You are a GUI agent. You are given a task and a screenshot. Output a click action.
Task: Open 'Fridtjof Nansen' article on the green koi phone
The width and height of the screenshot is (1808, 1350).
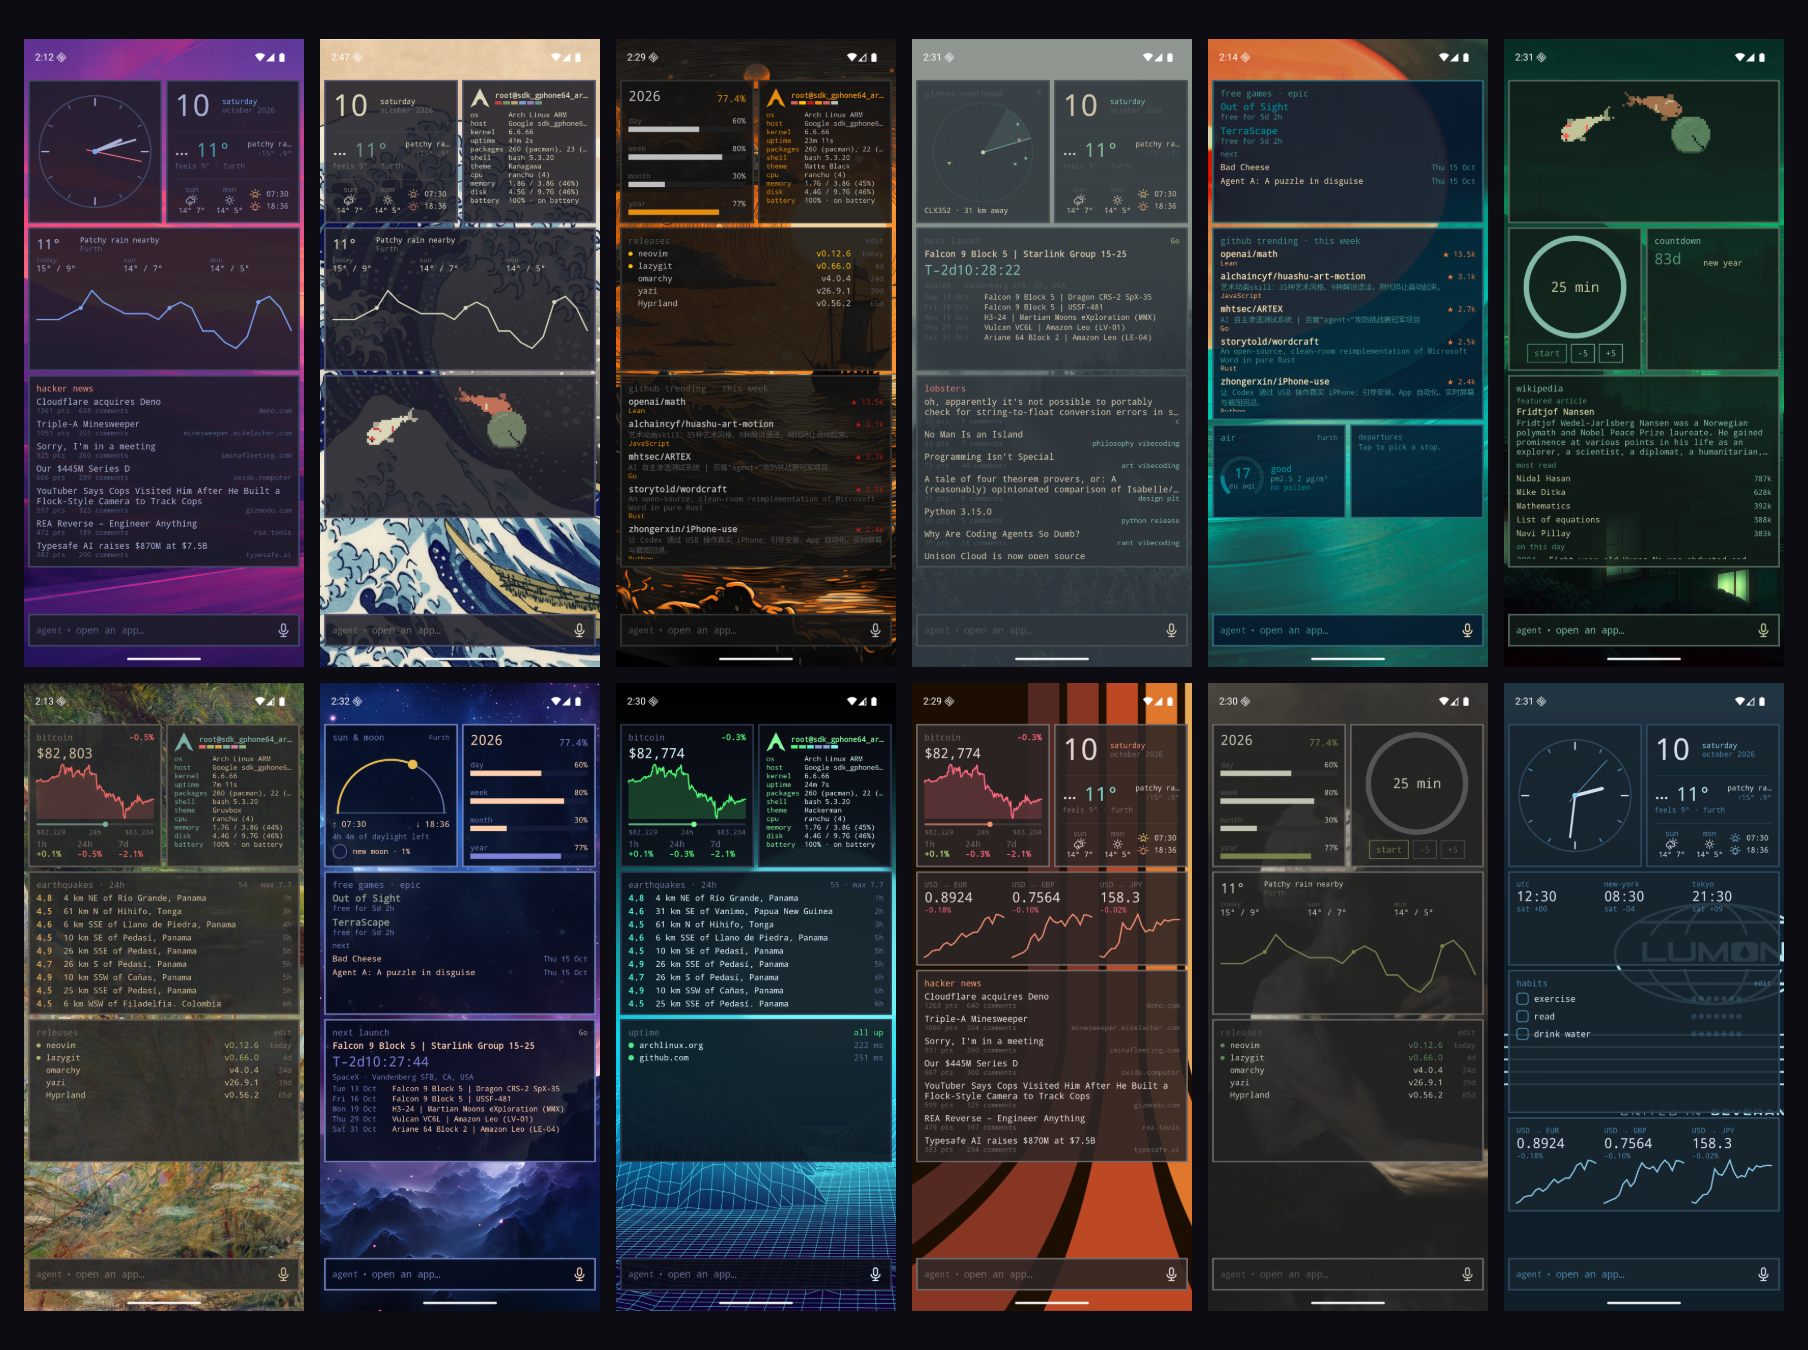1555,412
